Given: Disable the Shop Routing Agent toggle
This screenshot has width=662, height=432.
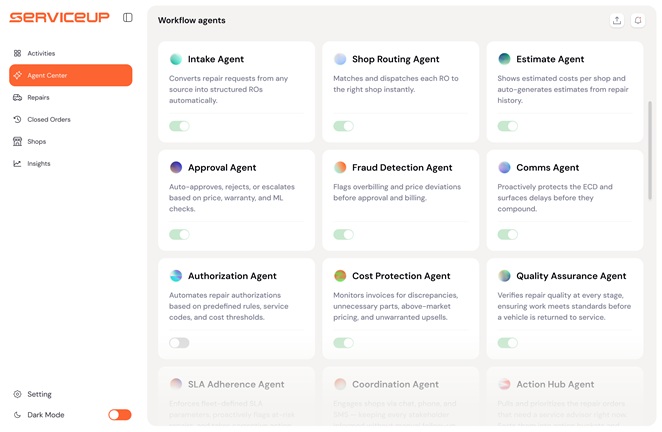Looking at the screenshot, I should (x=343, y=126).
